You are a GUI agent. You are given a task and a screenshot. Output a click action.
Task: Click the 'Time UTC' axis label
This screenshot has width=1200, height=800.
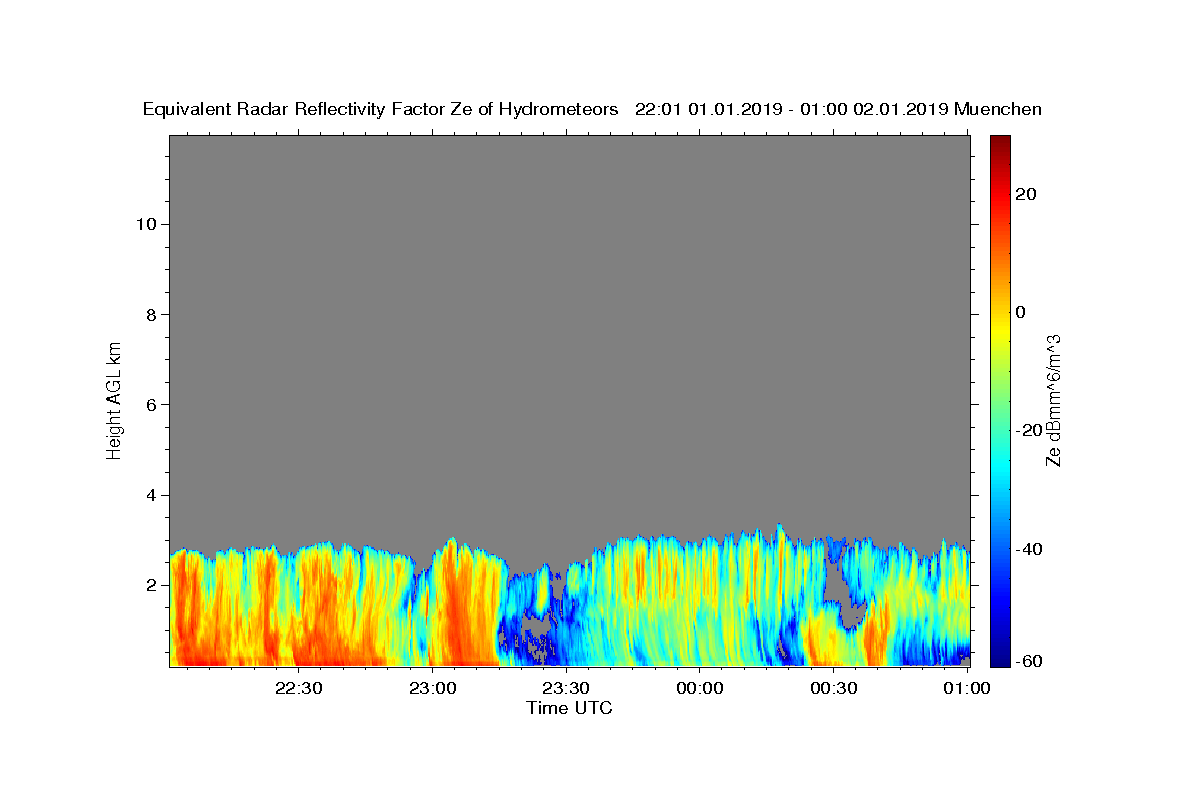click(569, 708)
